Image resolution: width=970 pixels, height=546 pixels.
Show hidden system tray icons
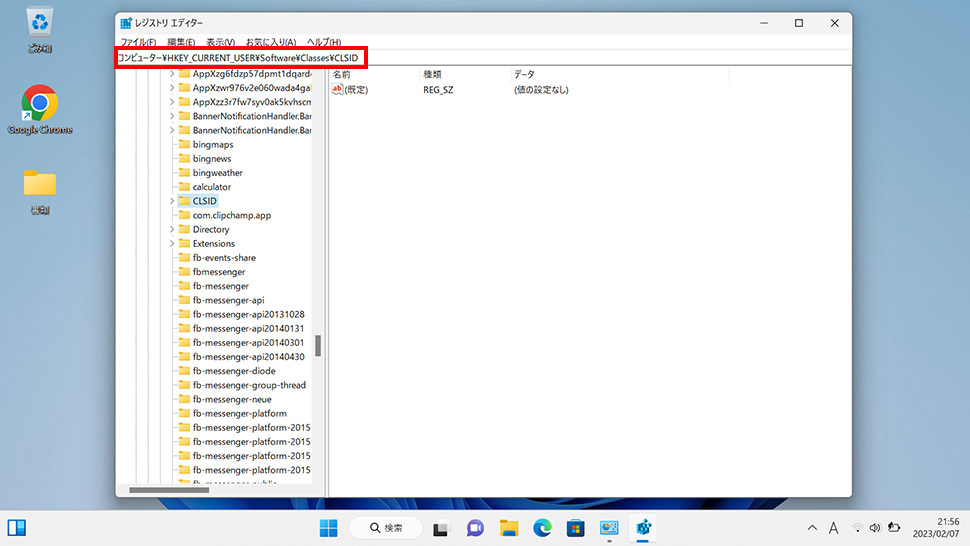coord(812,528)
